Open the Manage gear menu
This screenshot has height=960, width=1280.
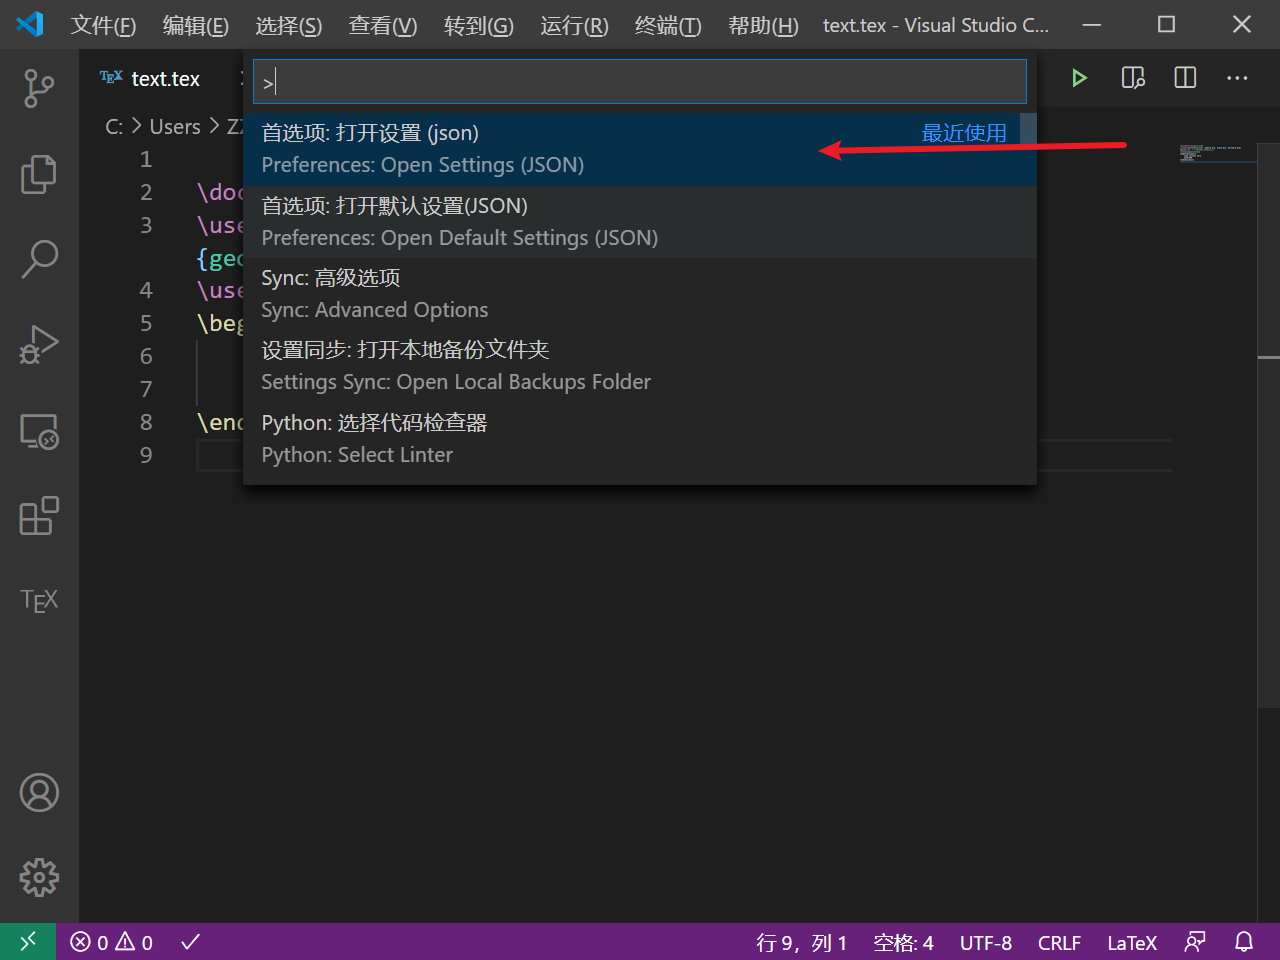pyautogui.click(x=39, y=877)
